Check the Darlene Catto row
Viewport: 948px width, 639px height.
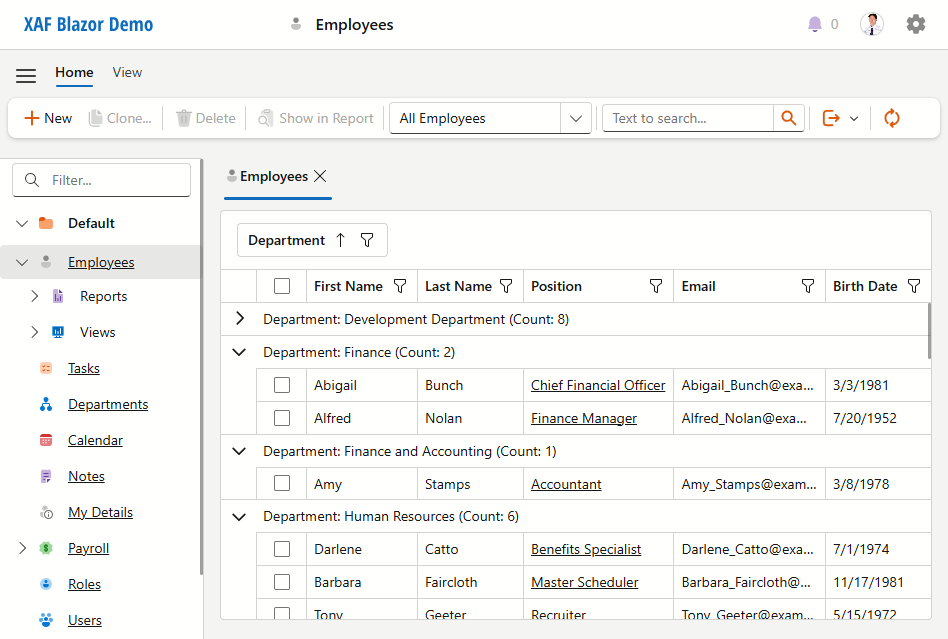282,549
